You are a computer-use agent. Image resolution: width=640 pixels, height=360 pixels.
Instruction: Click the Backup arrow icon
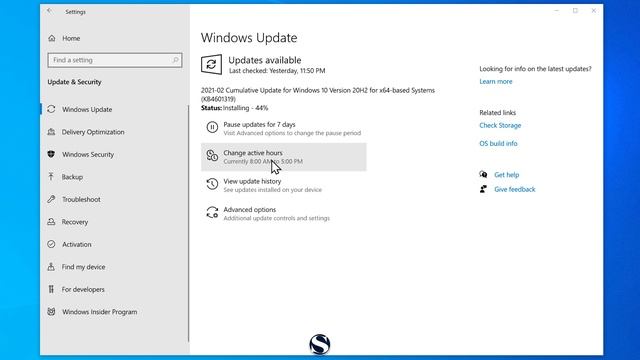pos(51,177)
